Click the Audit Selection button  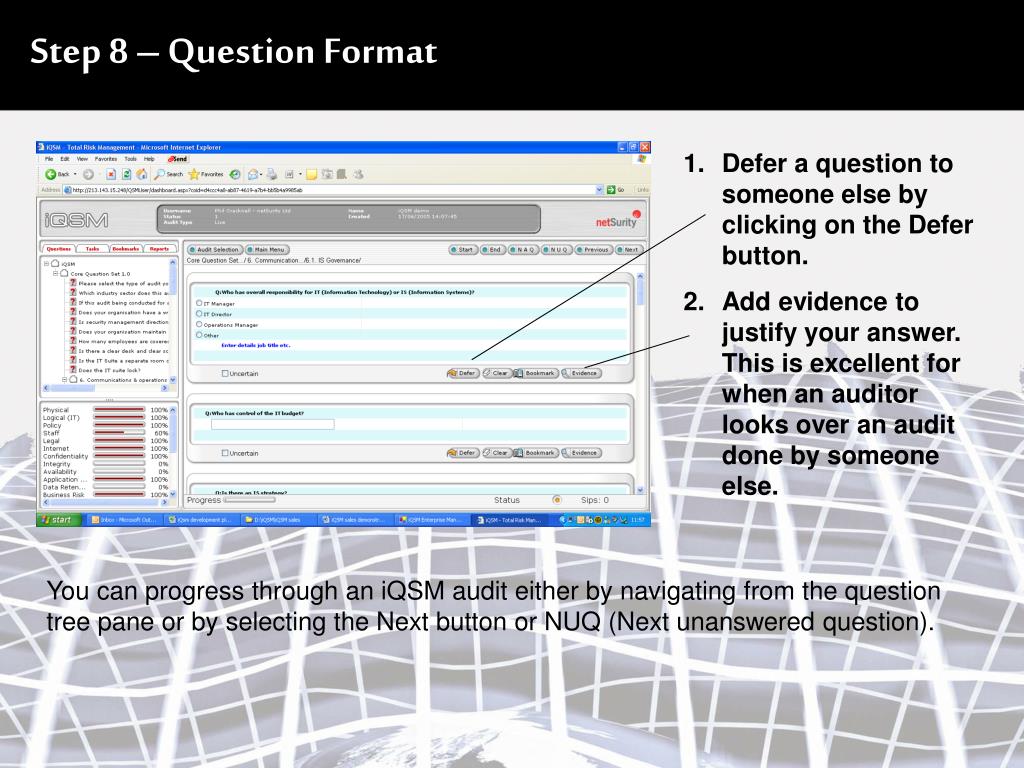click(x=215, y=249)
